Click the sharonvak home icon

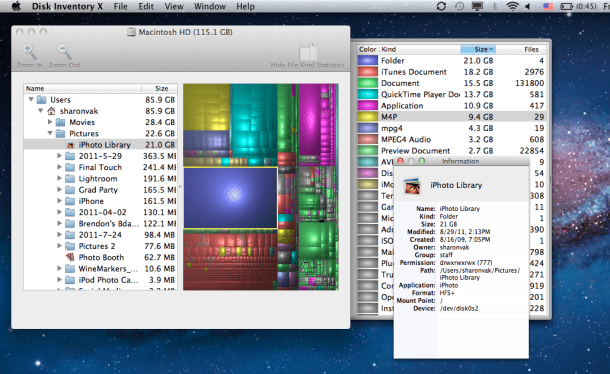click(51, 111)
